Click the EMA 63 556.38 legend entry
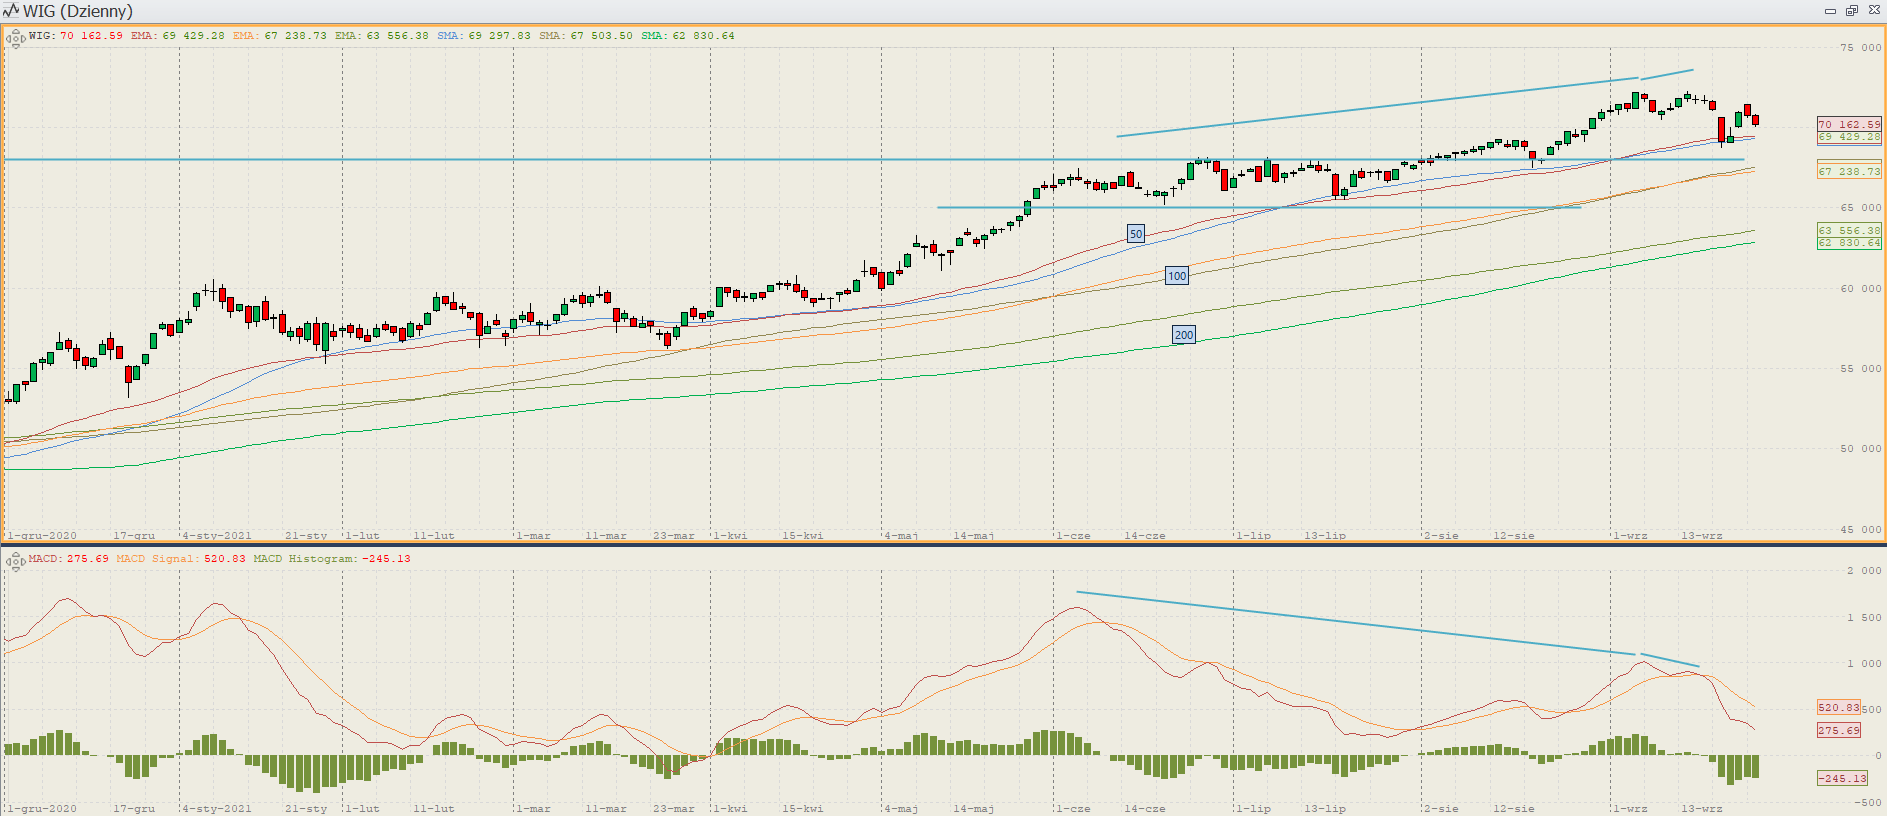This screenshot has height=816, width=1887. (x=381, y=36)
